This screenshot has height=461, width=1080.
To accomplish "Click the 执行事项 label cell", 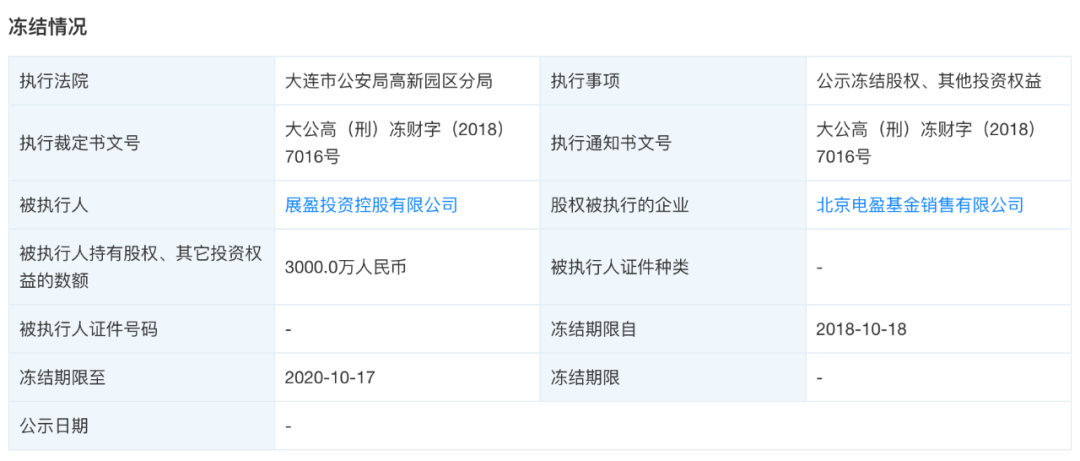I will [x=585, y=81].
